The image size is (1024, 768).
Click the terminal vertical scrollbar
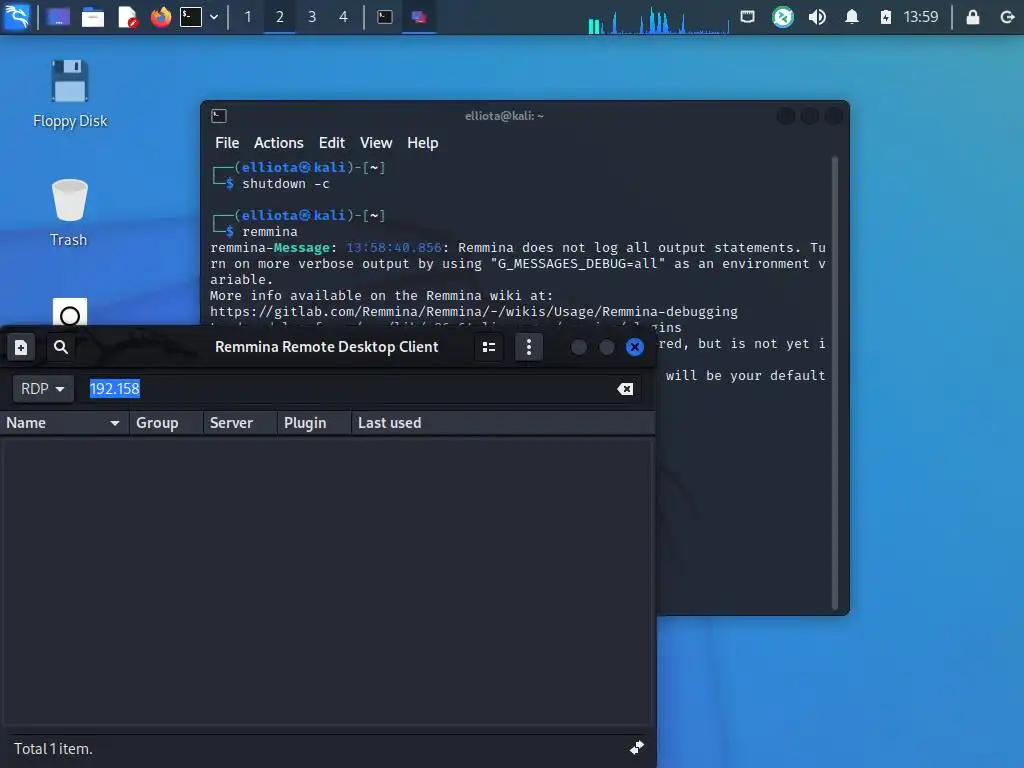(835, 383)
